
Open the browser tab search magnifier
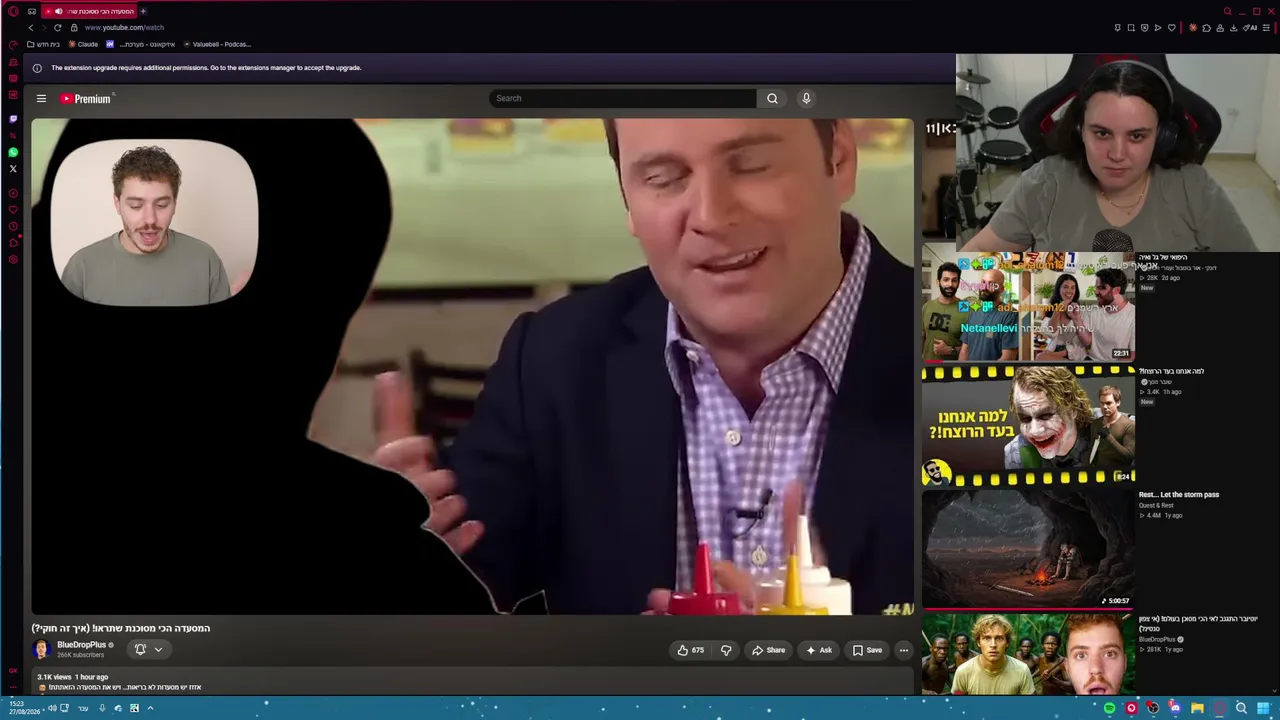(x=1227, y=11)
